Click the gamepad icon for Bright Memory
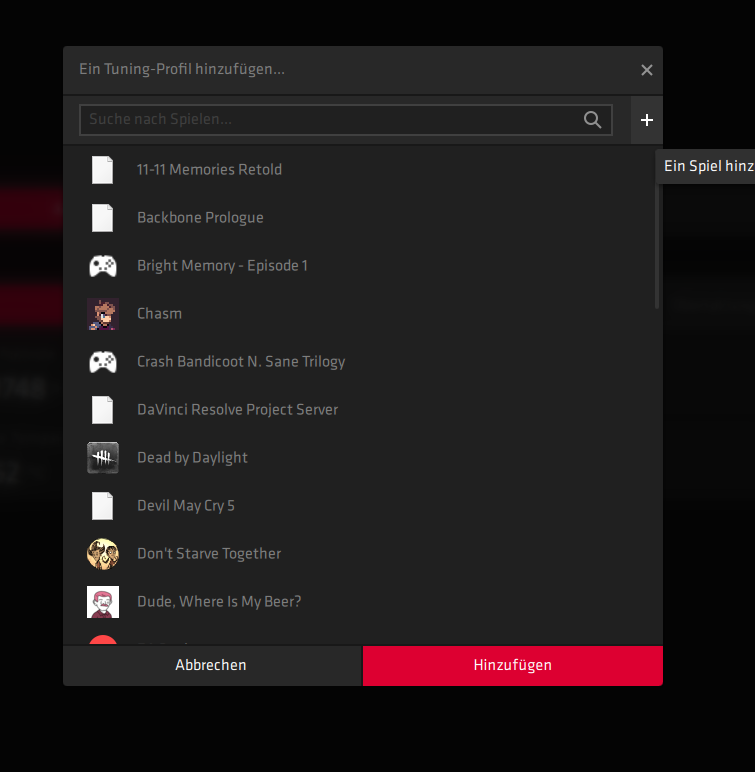 coord(102,266)
